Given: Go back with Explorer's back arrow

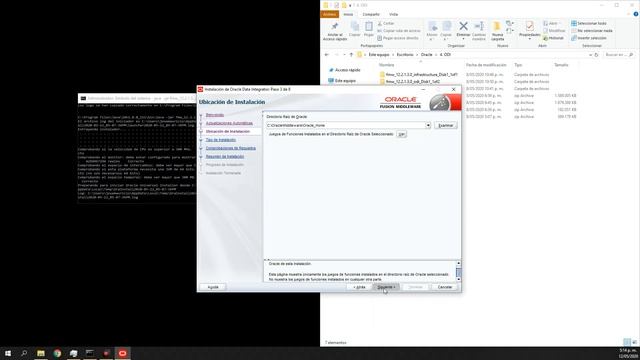Looking at the screenshot, I should (327, 55).
